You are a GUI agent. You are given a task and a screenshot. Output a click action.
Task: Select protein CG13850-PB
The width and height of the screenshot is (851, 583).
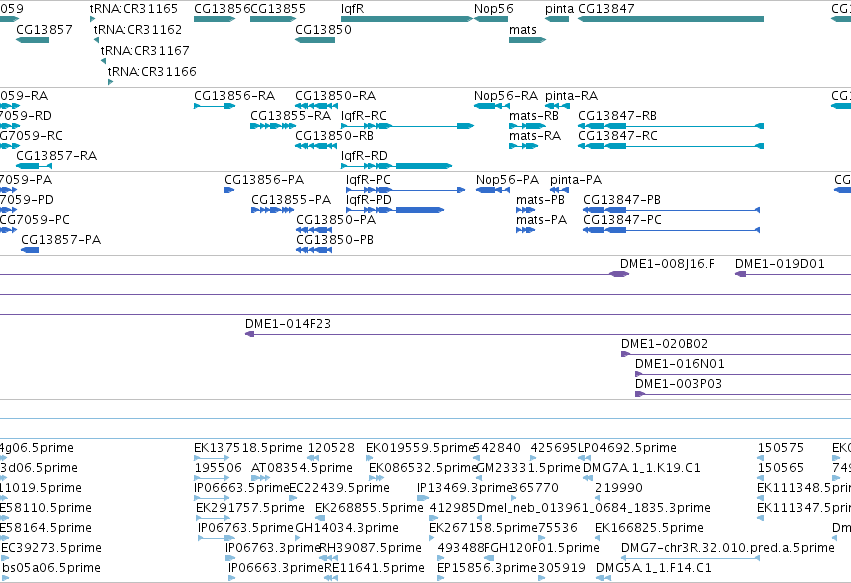click(x=314, y=250)
